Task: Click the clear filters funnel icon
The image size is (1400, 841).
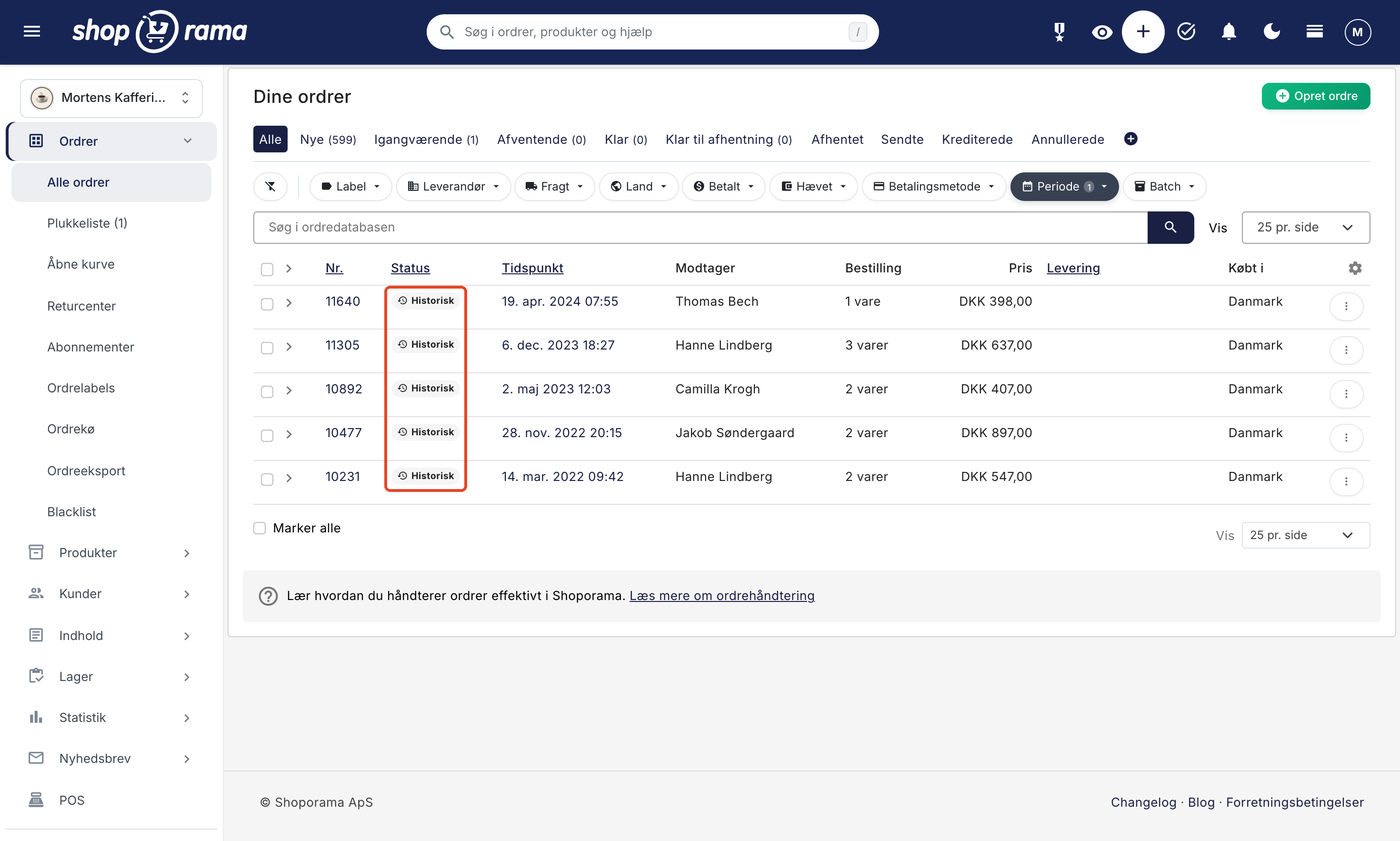Action: pos(270,186)
